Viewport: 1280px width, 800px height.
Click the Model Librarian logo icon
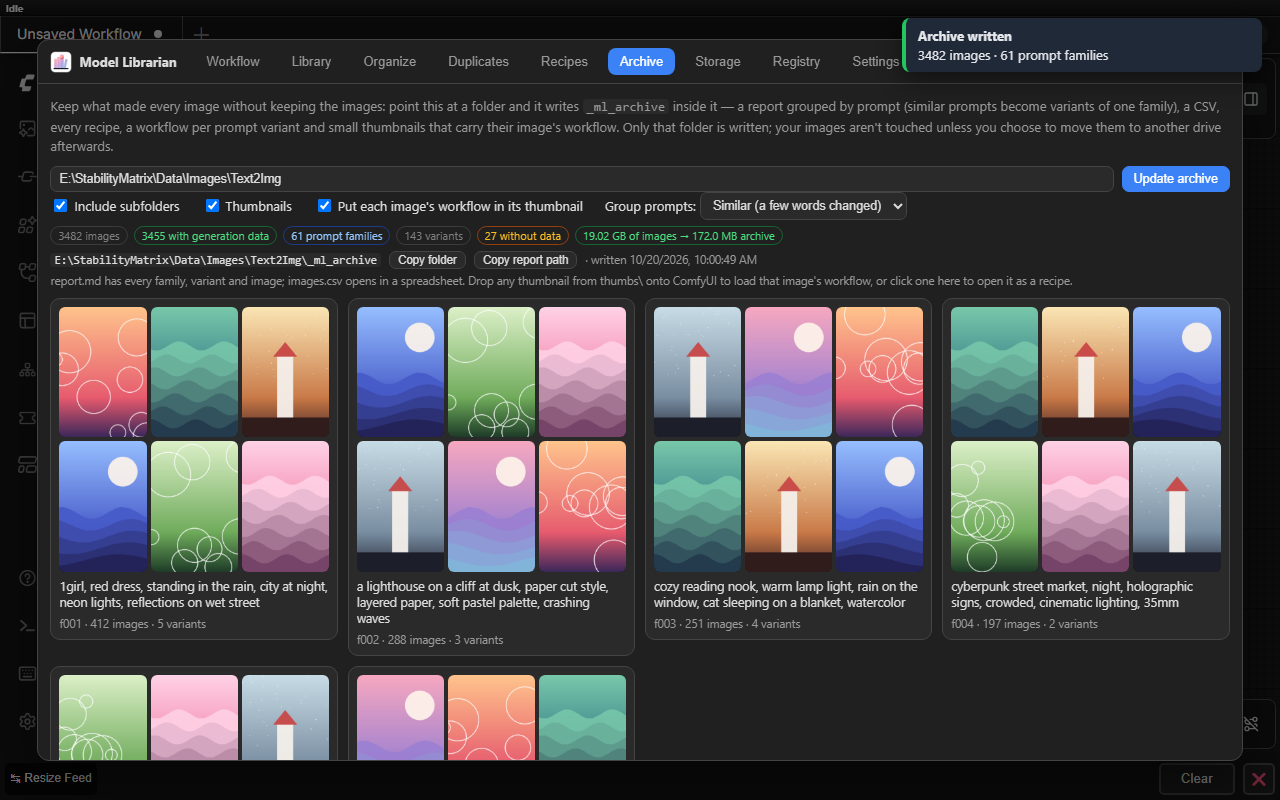coord(61,62)
